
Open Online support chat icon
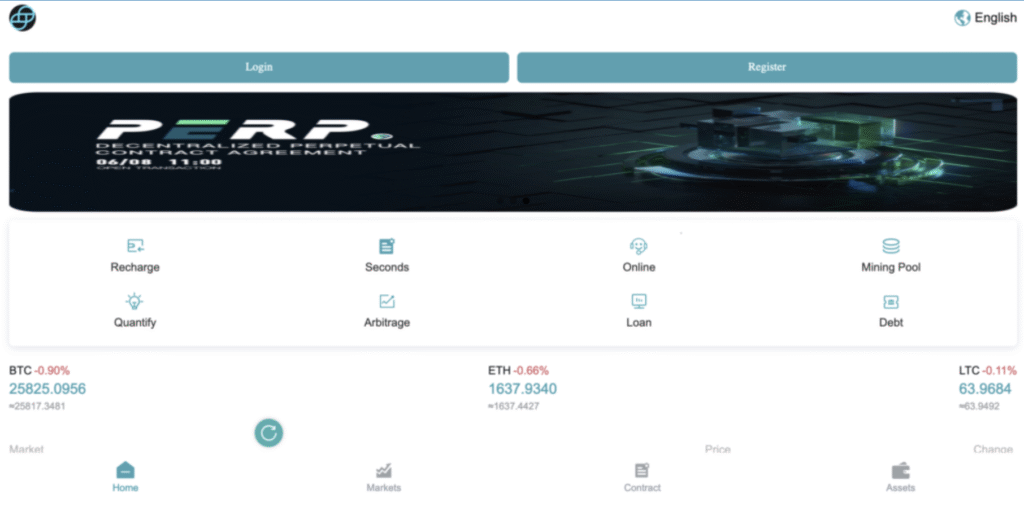pyautogui.click(x=638, y=246)
